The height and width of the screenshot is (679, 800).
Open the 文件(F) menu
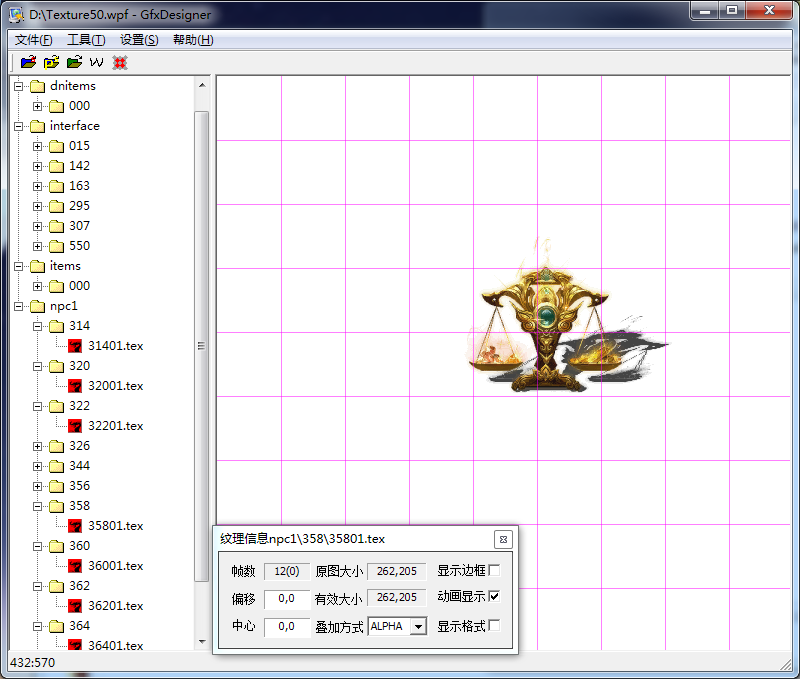point(33,40)
